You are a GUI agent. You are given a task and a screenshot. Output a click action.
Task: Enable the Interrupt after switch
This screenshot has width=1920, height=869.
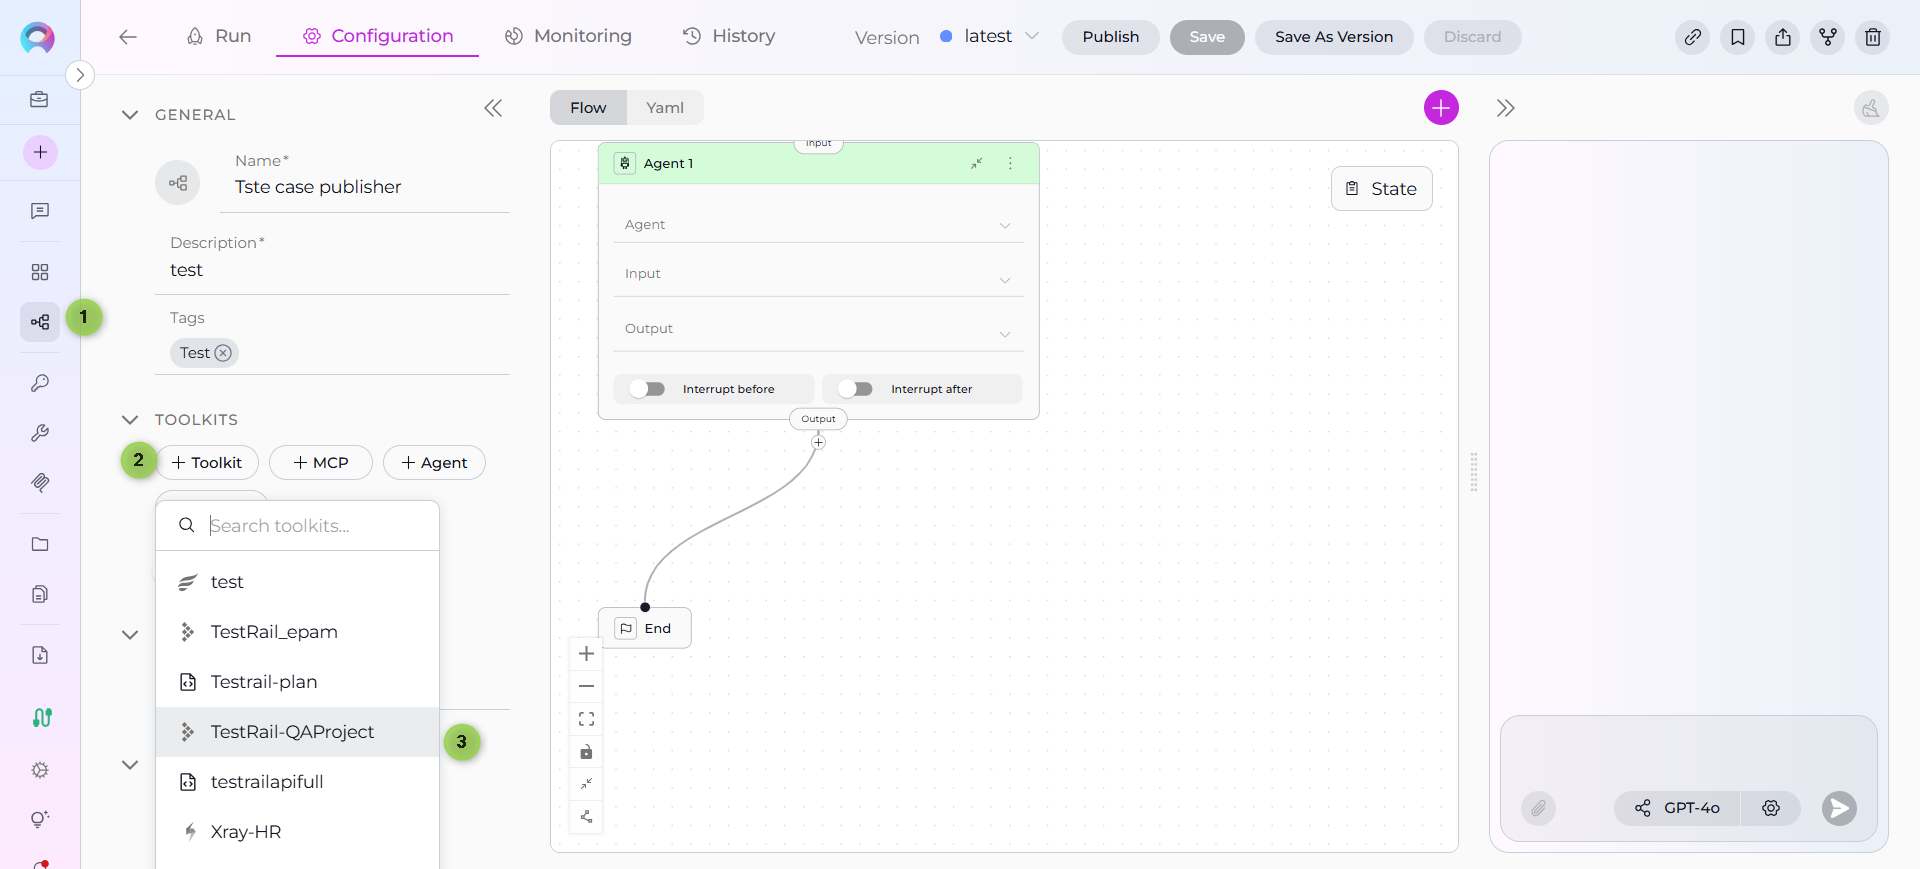pyautogui.click(x=856, y=389)
